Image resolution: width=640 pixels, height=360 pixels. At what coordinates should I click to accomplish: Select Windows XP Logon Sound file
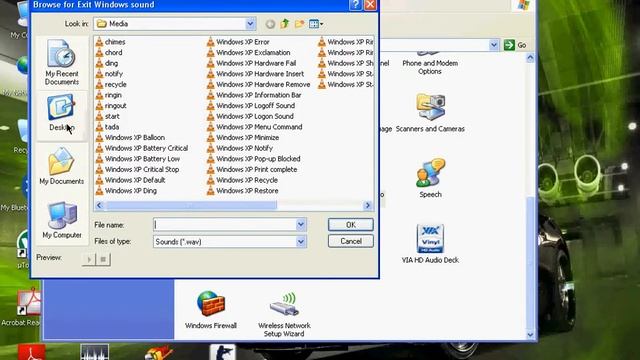coord(250,116)
